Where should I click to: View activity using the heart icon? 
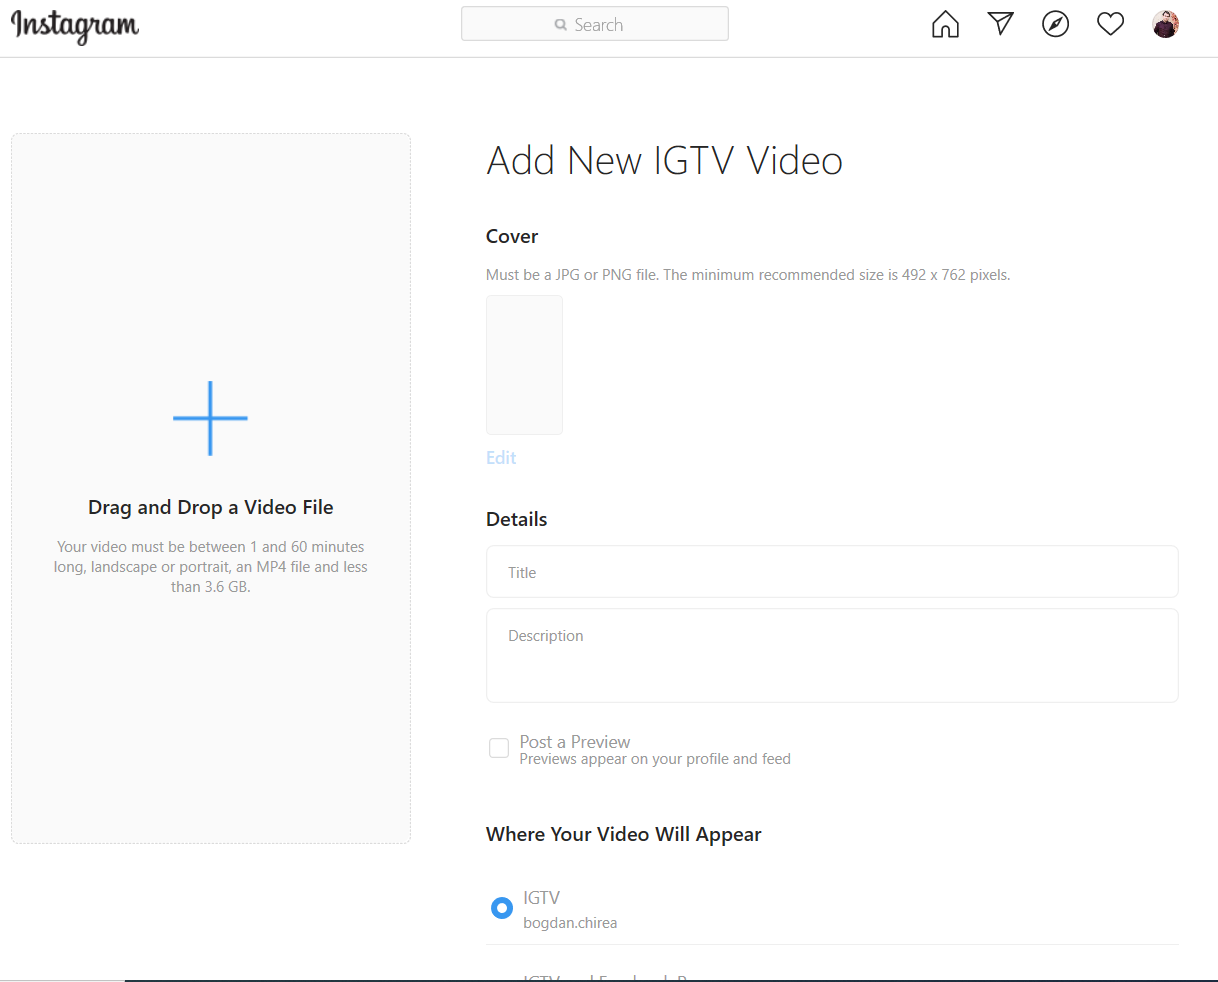coord(1110,23)
